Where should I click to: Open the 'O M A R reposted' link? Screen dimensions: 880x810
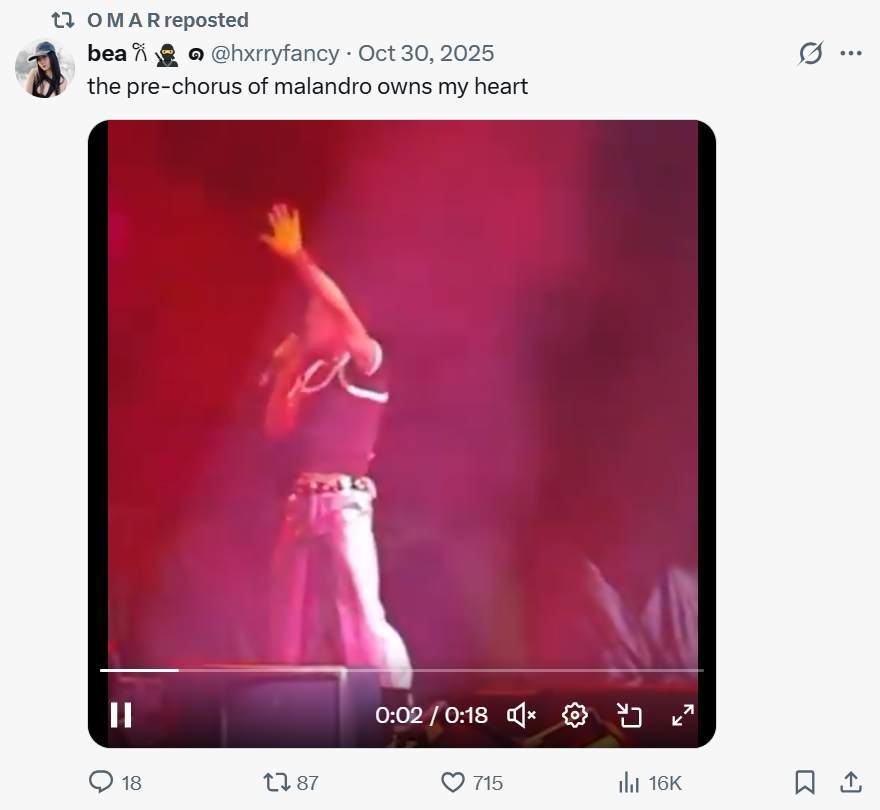167,20
